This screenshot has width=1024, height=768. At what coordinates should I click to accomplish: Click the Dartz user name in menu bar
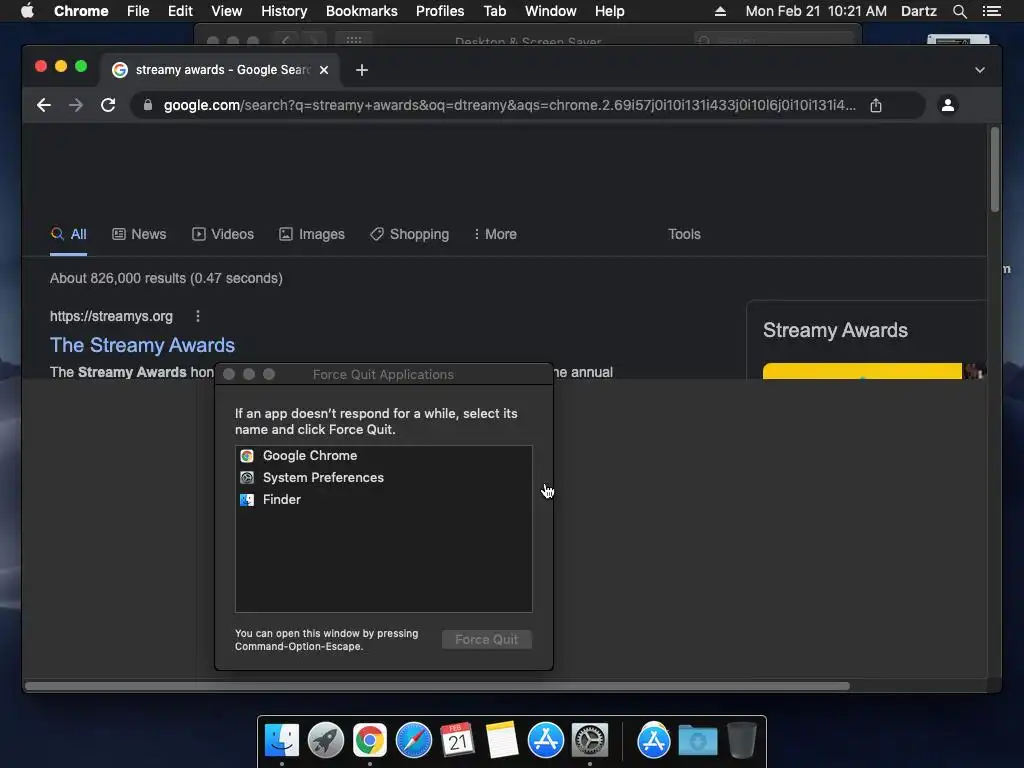[x=919, y=11]
